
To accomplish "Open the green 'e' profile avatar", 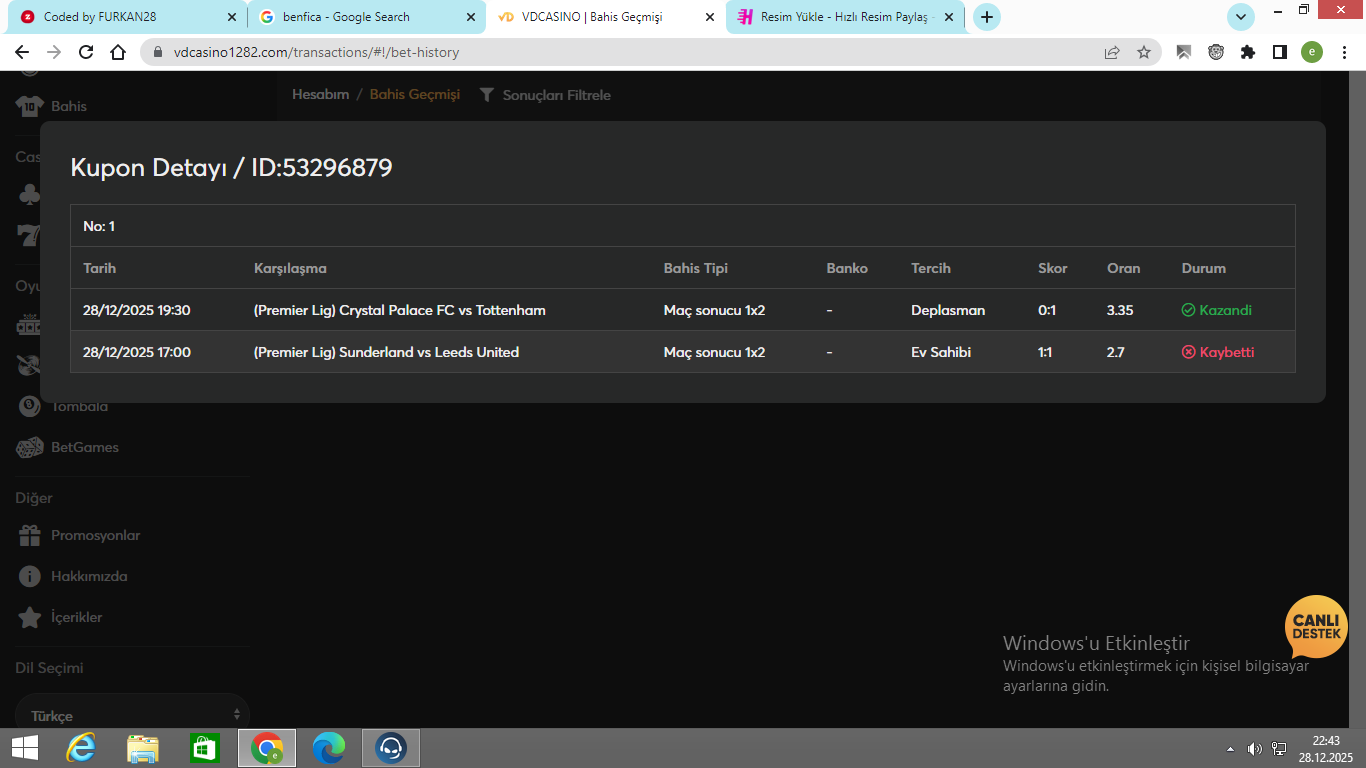I will click(x=1312, y=52).
